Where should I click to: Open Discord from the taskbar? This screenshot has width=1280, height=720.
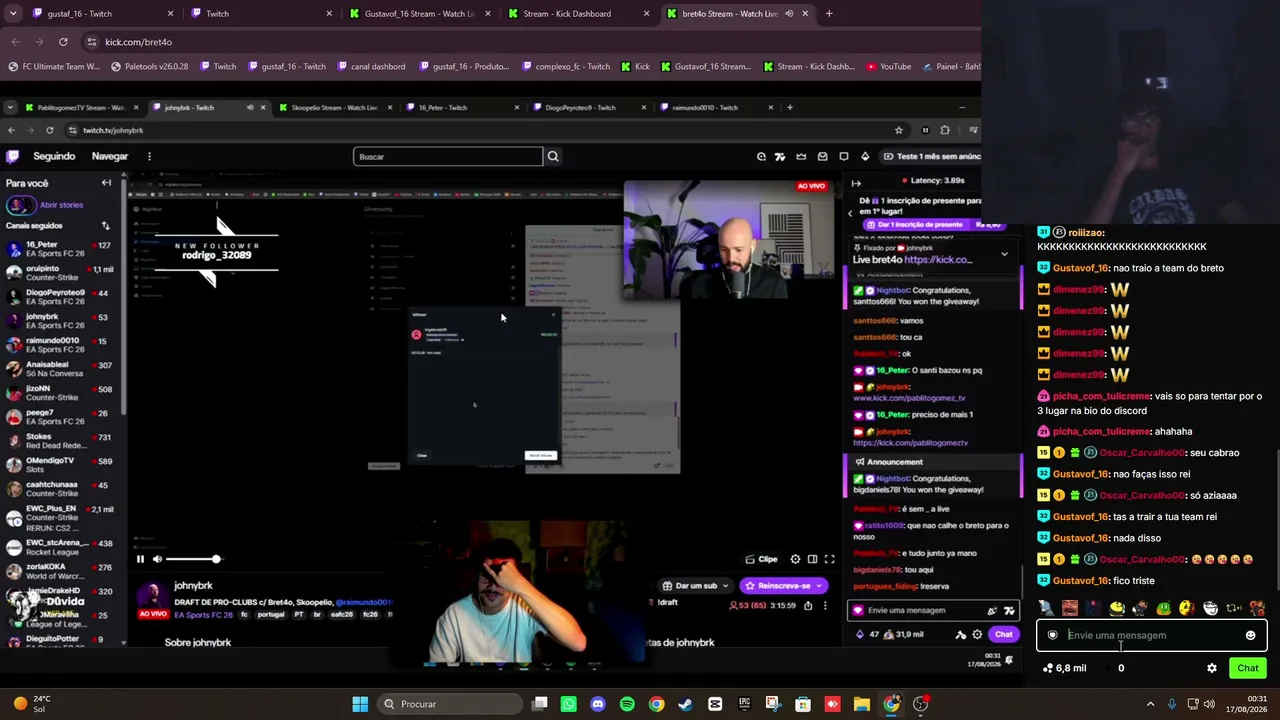coord(598,704)
